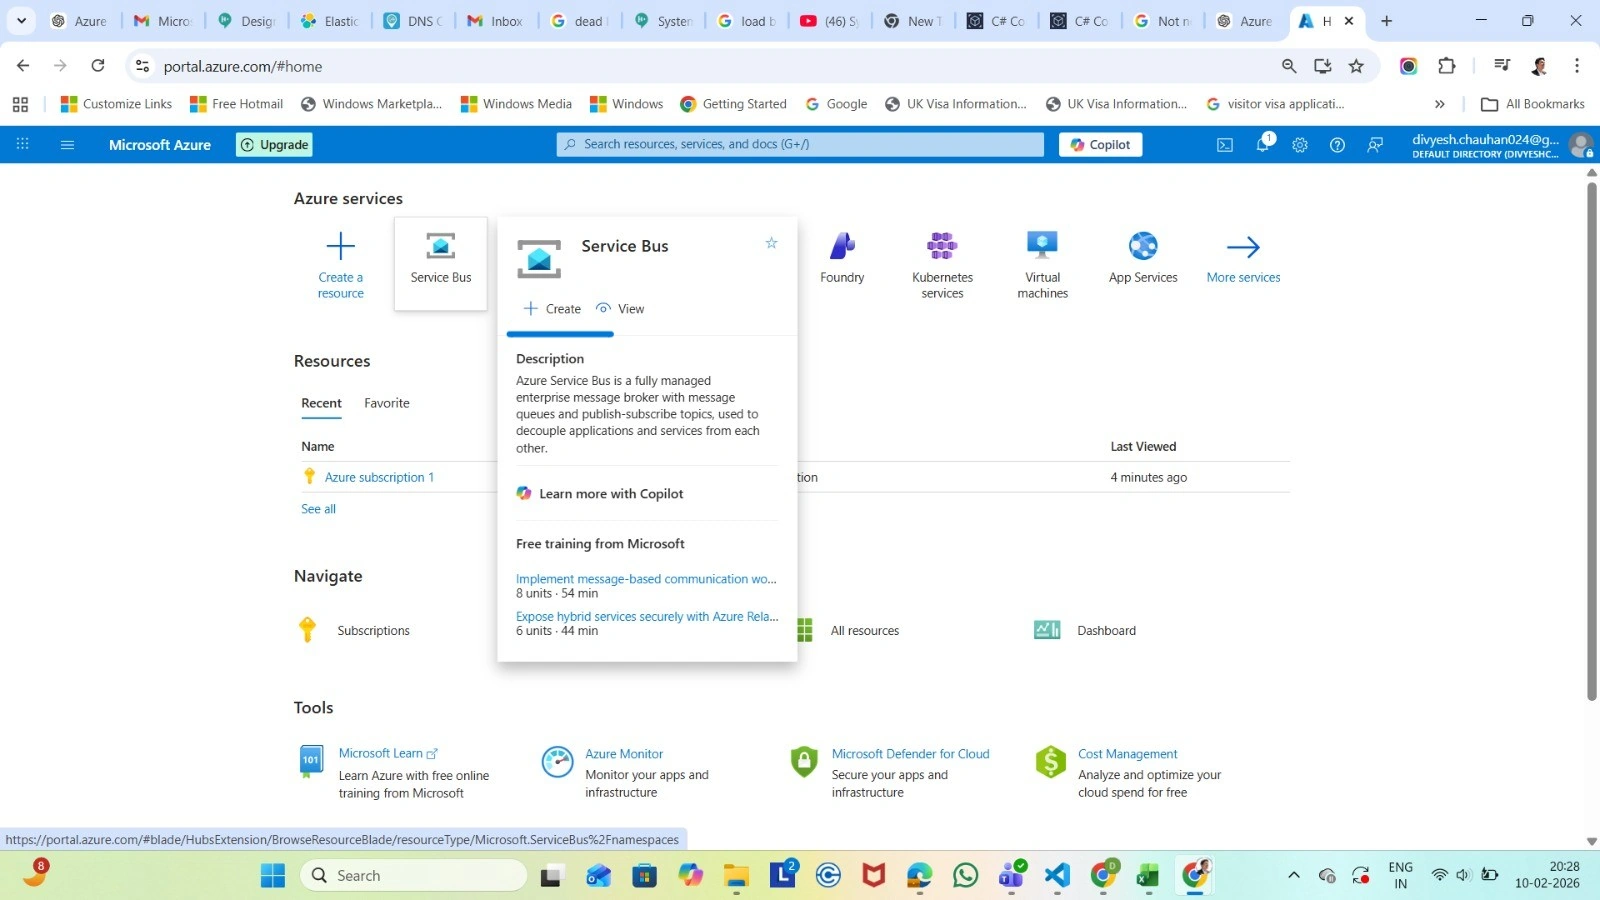Toggle the Service Bus favorite star
1600x900 pixels.
[x=771, y=243]
